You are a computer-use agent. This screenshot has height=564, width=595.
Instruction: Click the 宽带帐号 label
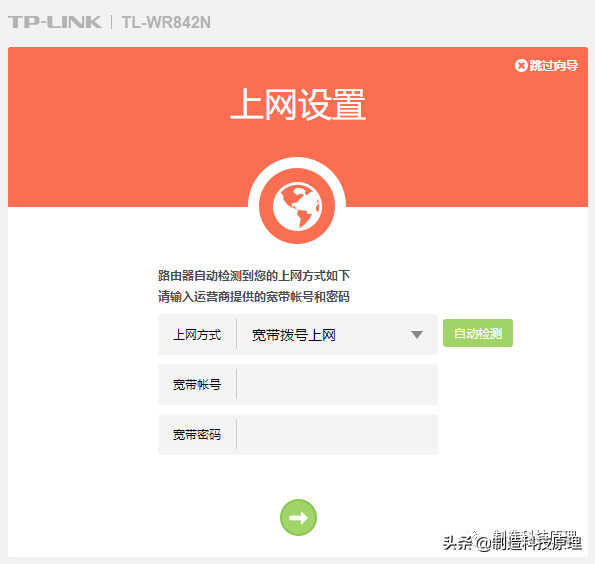click(x=197, y=384)
